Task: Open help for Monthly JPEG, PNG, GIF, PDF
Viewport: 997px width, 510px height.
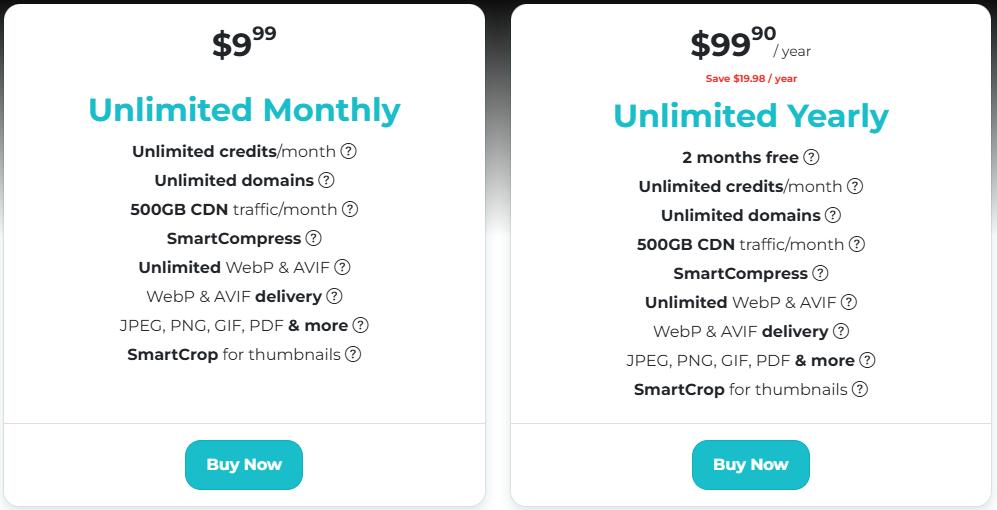Action: (360, 326)
